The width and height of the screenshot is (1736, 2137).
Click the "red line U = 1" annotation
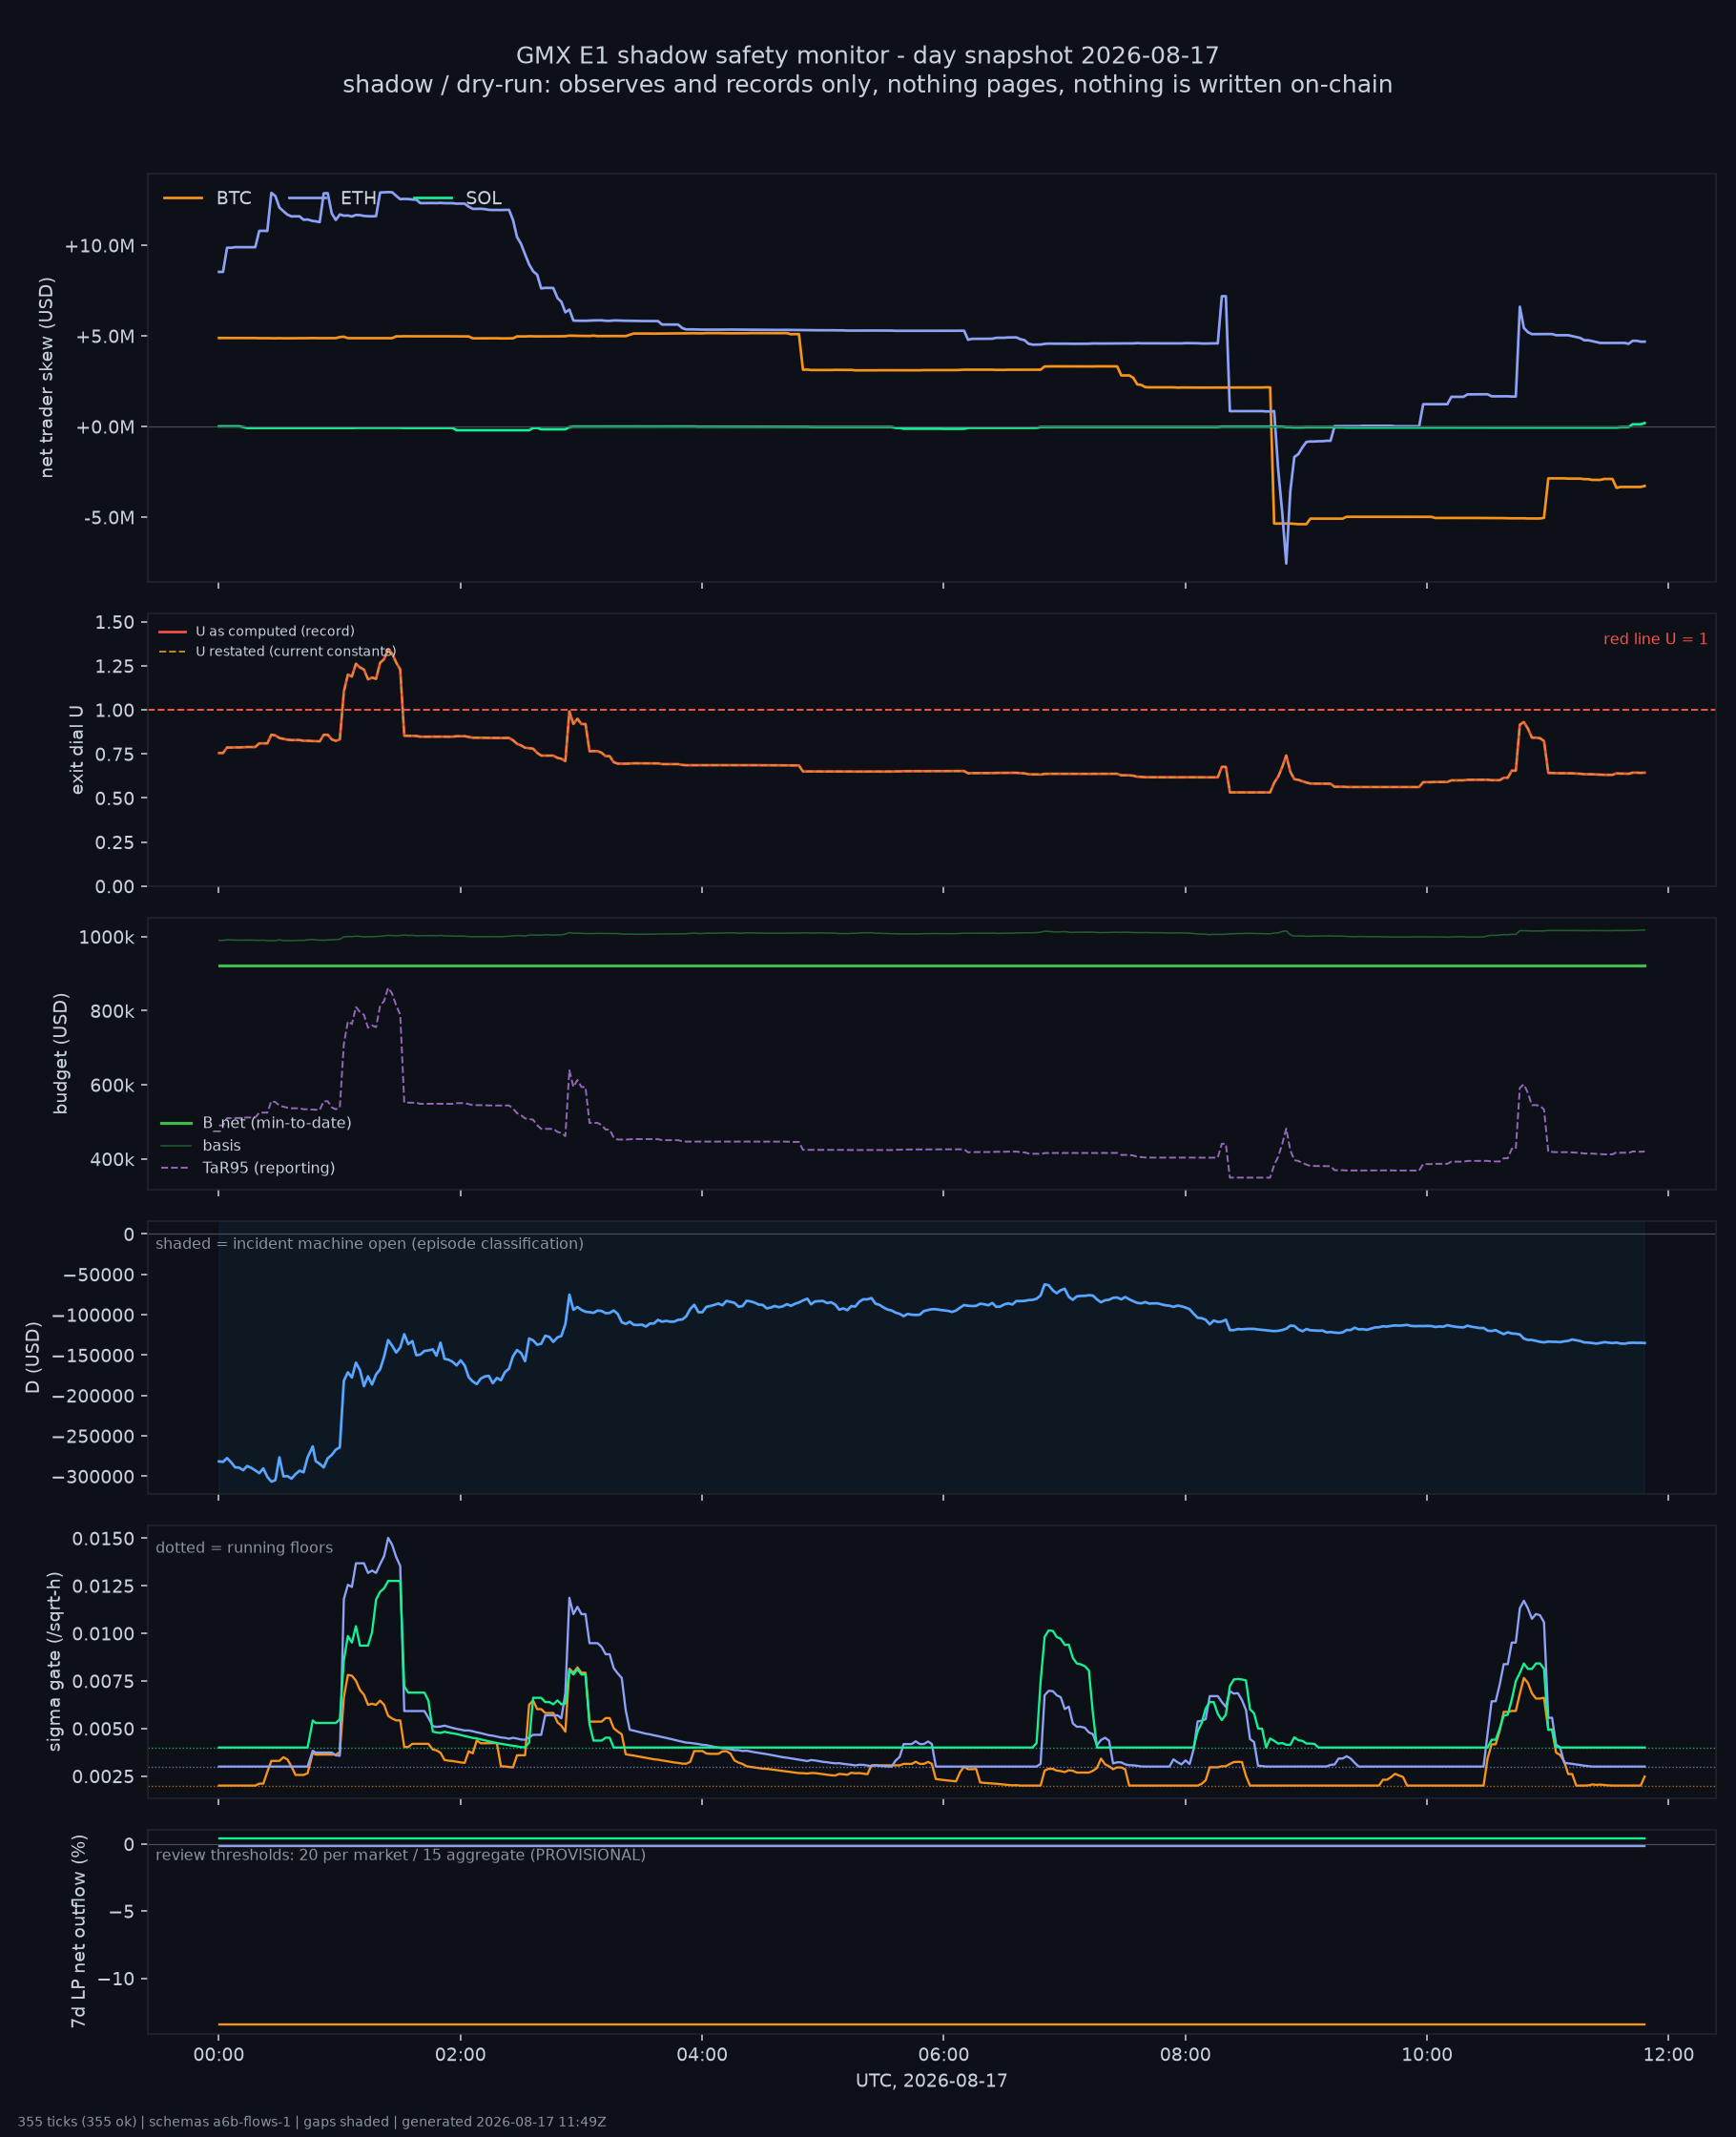pyautogui.click(x=1655, y=639)
